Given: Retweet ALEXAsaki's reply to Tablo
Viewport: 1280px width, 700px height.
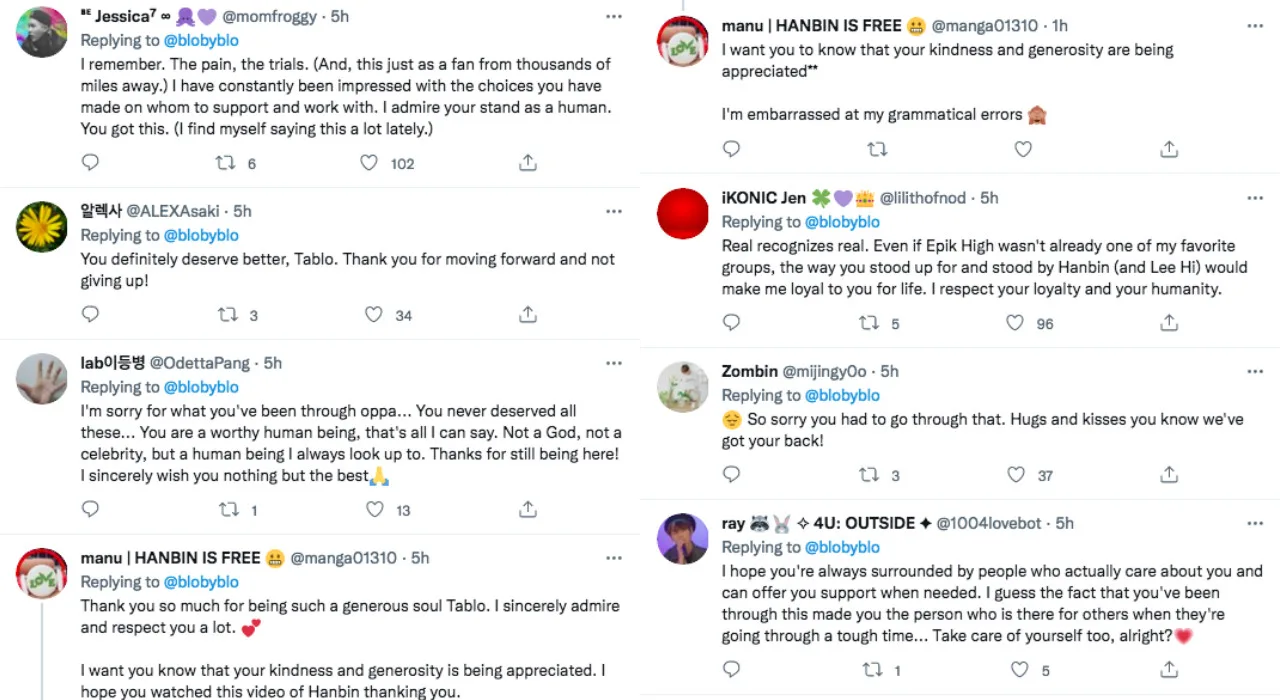Looking at the screenshot, I should pos(228,314).
